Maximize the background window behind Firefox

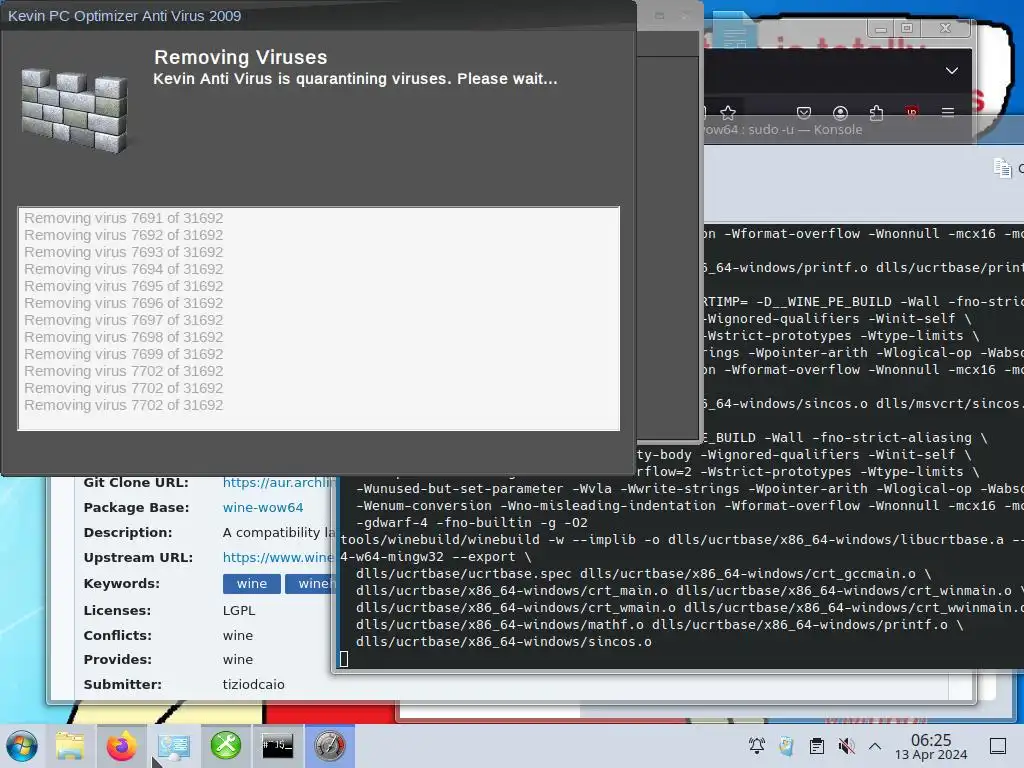click(x=907, y=28)
